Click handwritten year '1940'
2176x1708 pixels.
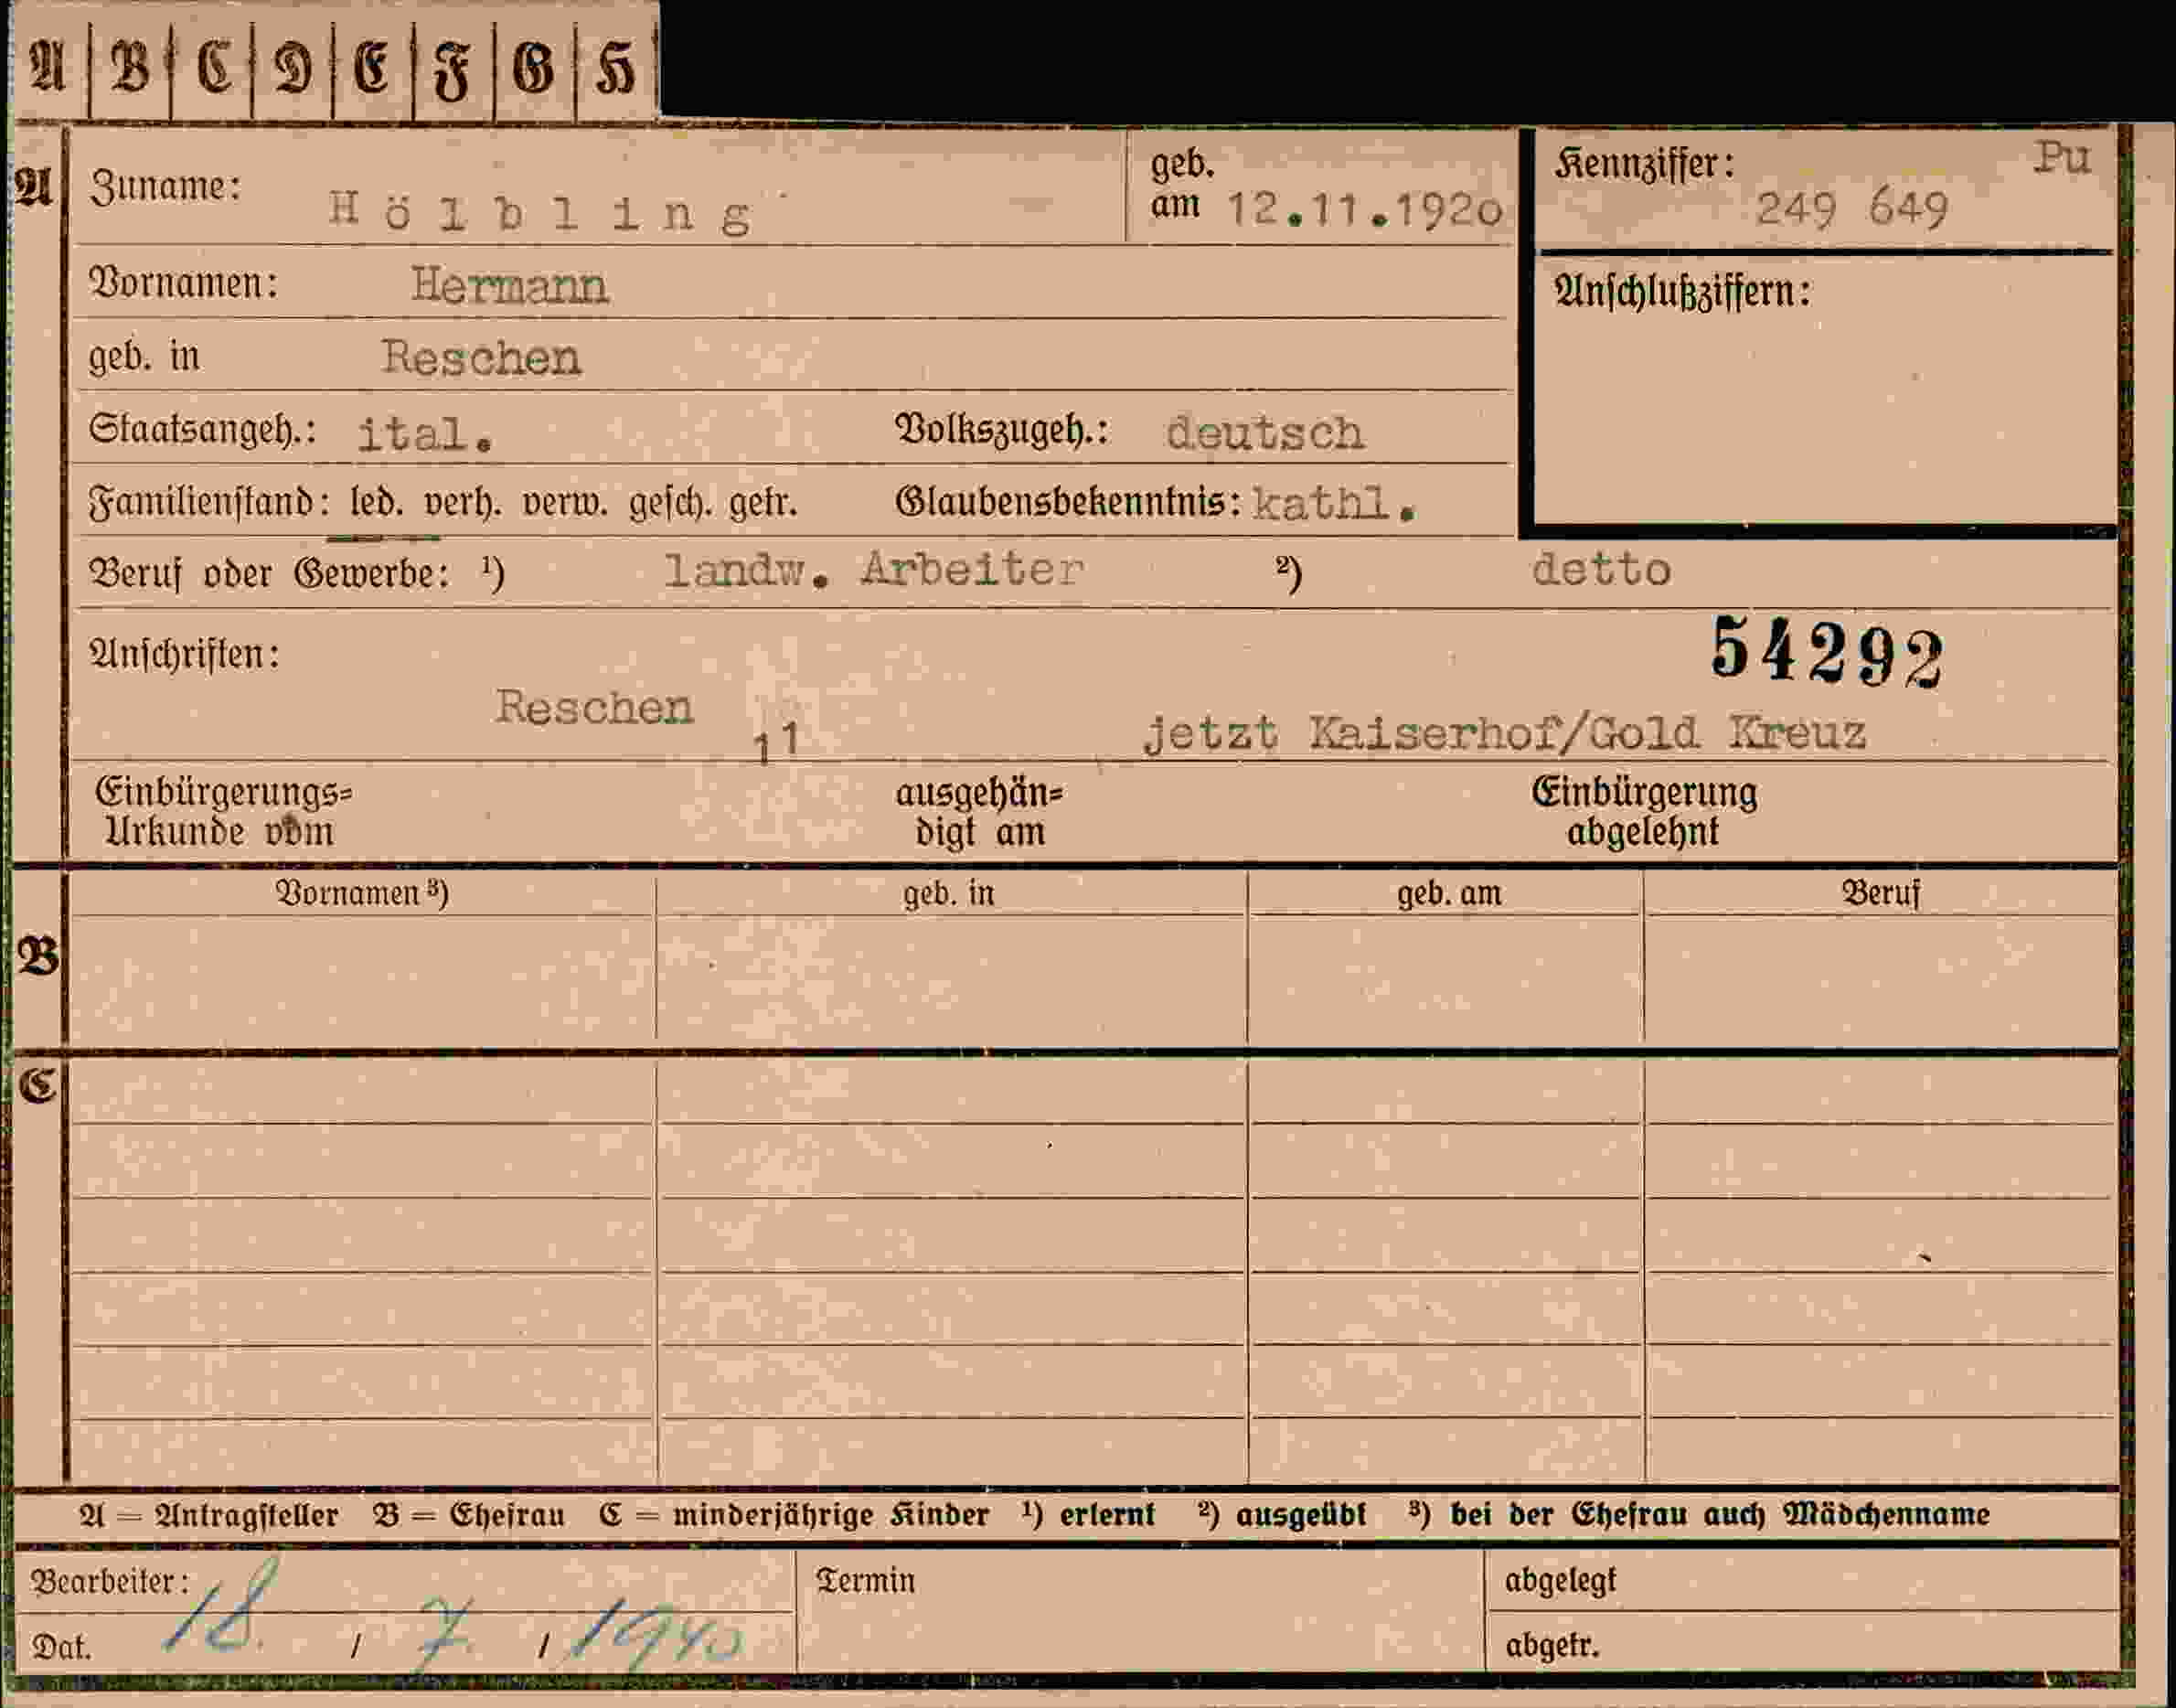pyautogui.click(x=657, y=1634)
